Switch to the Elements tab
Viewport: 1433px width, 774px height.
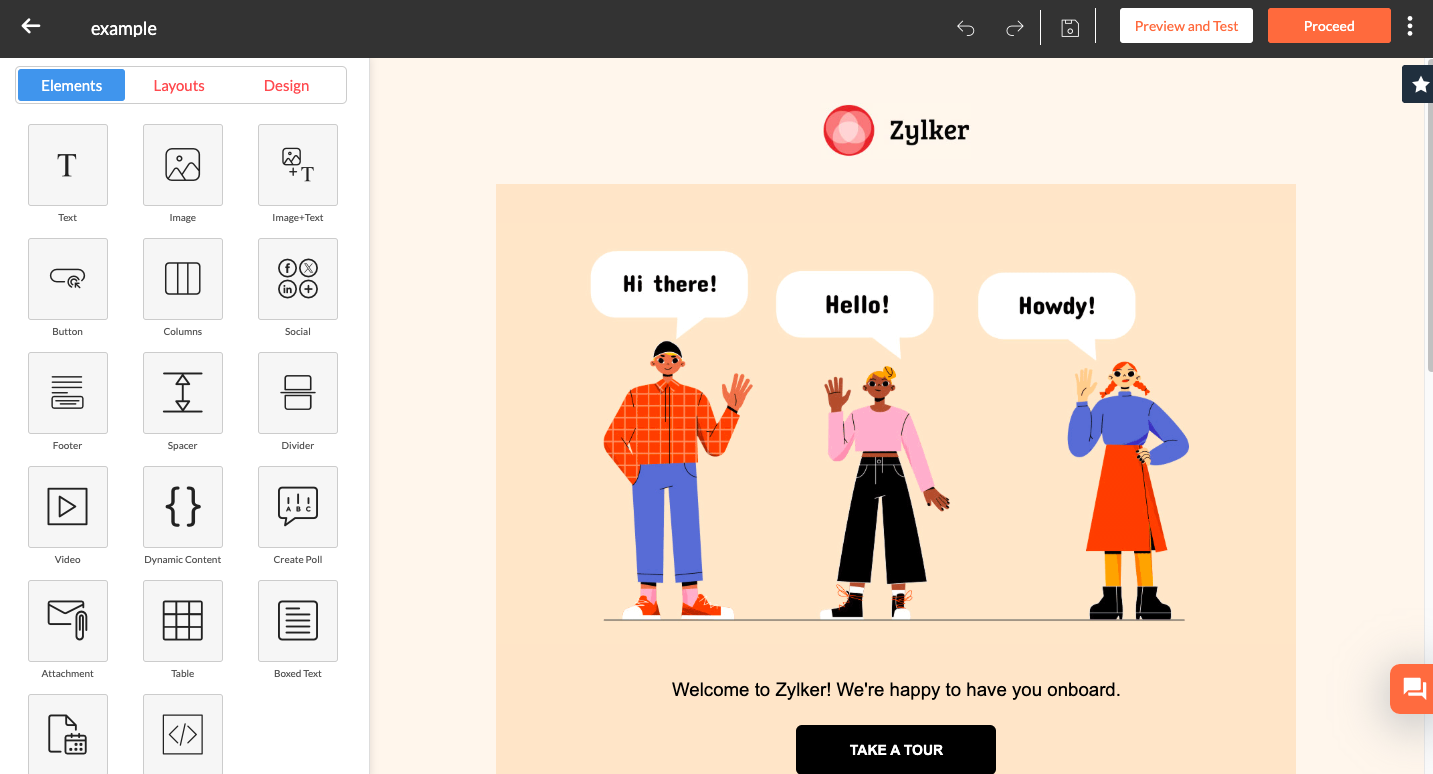click(71, 85)
